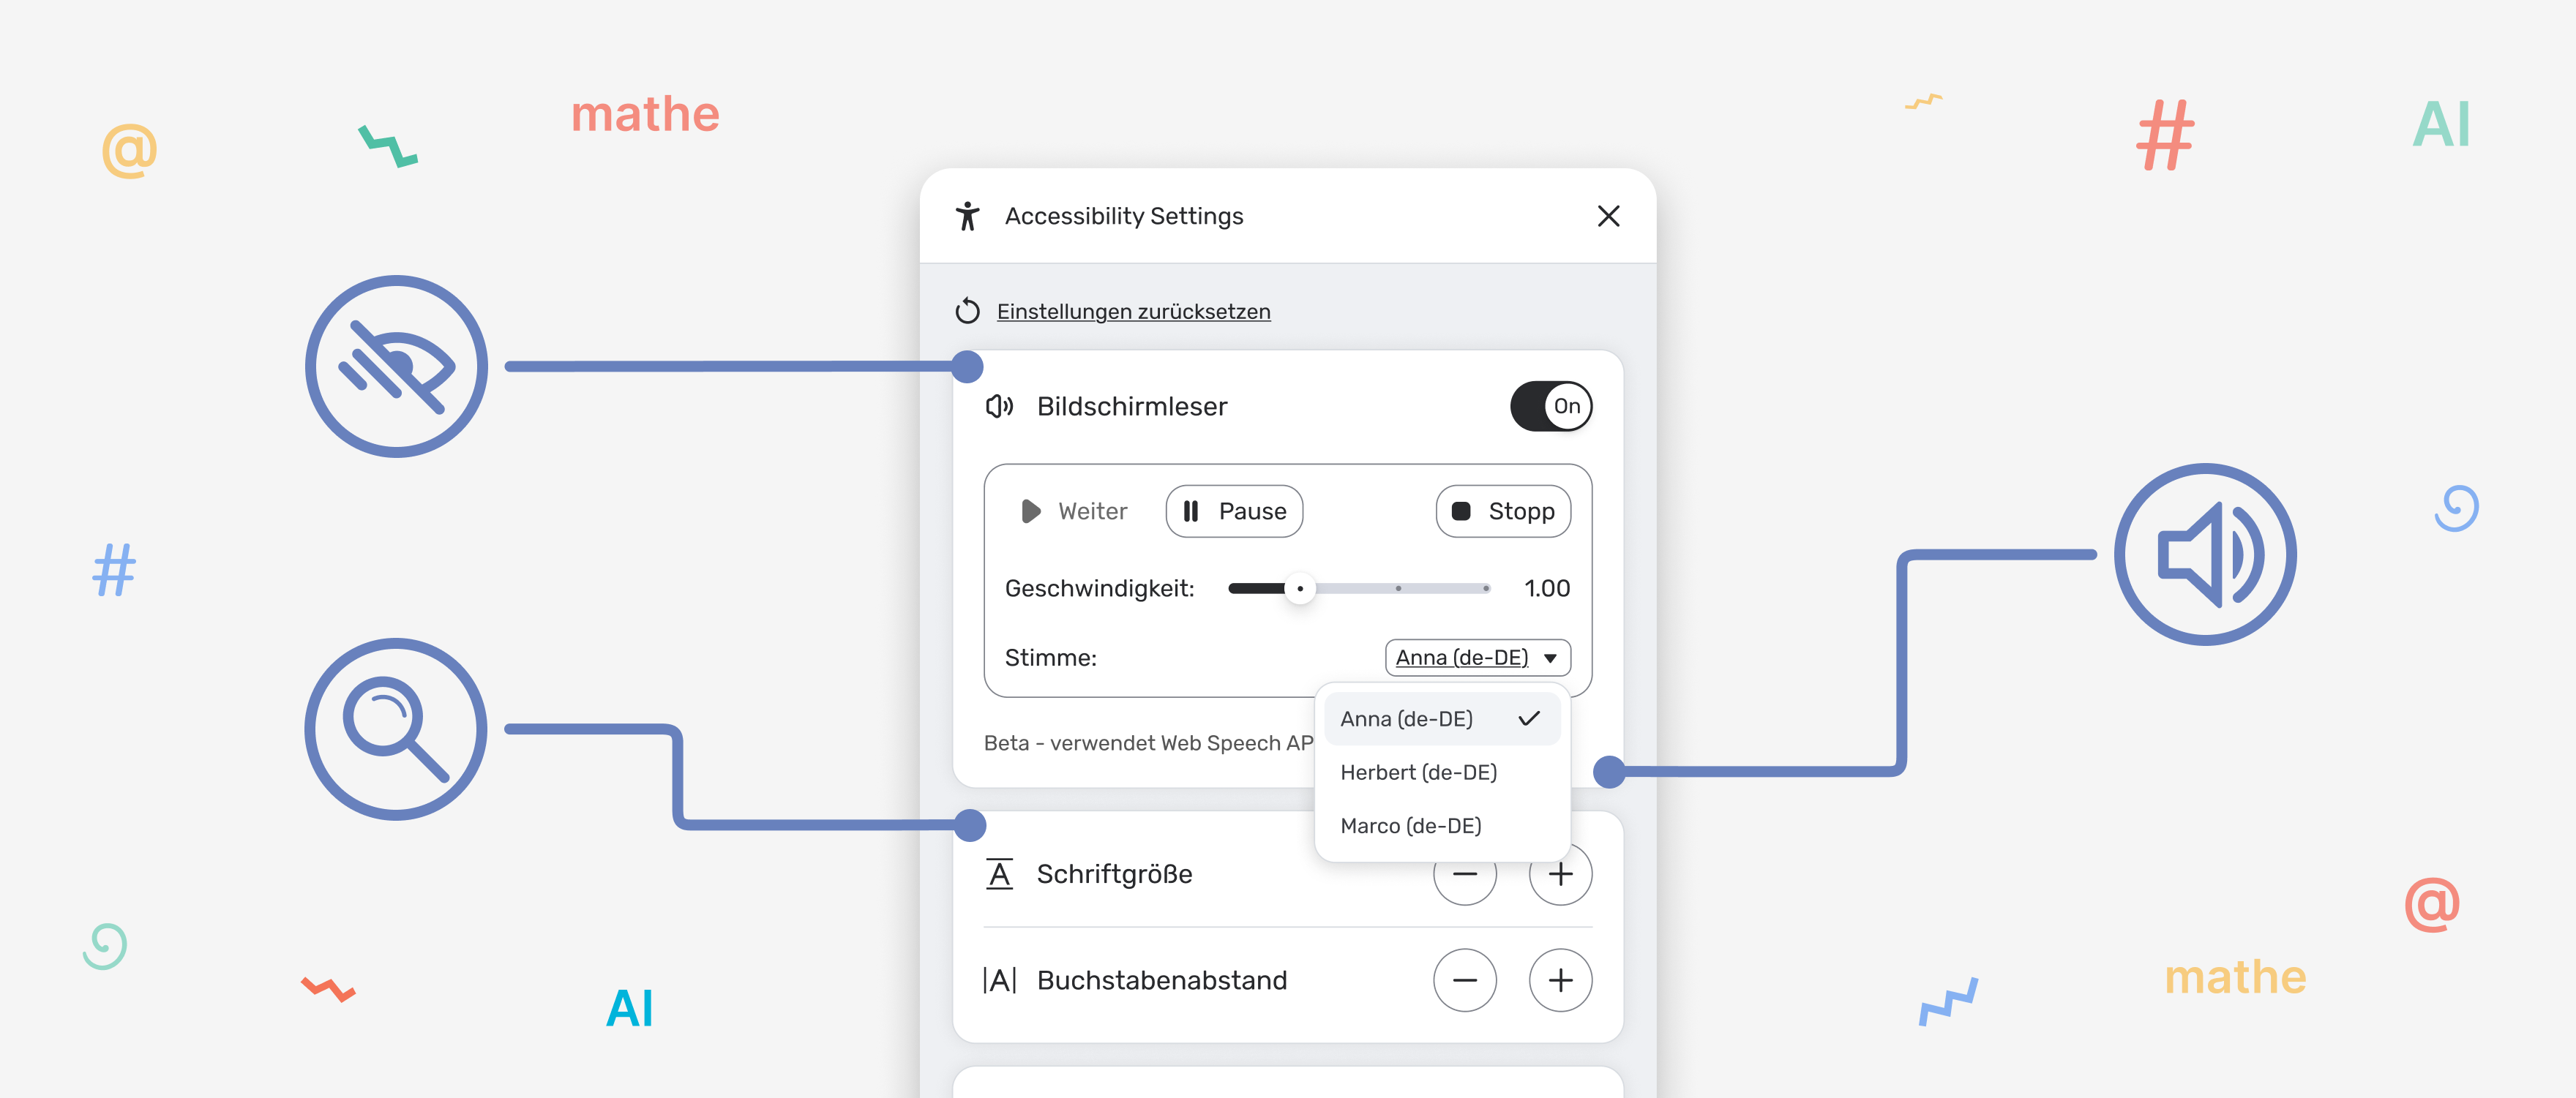Image resolution: width=2576 pixels, height=1098 pixels.
Task: Click the large crossed-out eye icon
Action: click(x=396, y=367)
